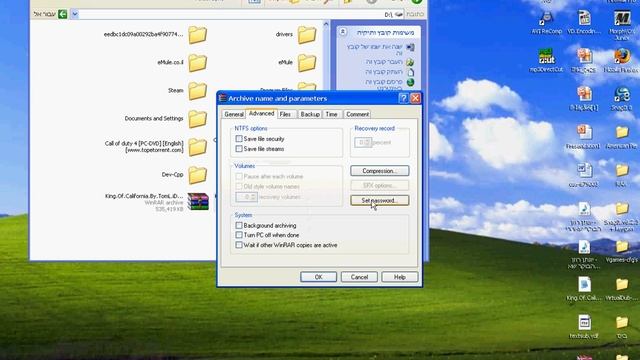The image size is (640, 360).
Task: Open the Backup tab
Action: 310,114
